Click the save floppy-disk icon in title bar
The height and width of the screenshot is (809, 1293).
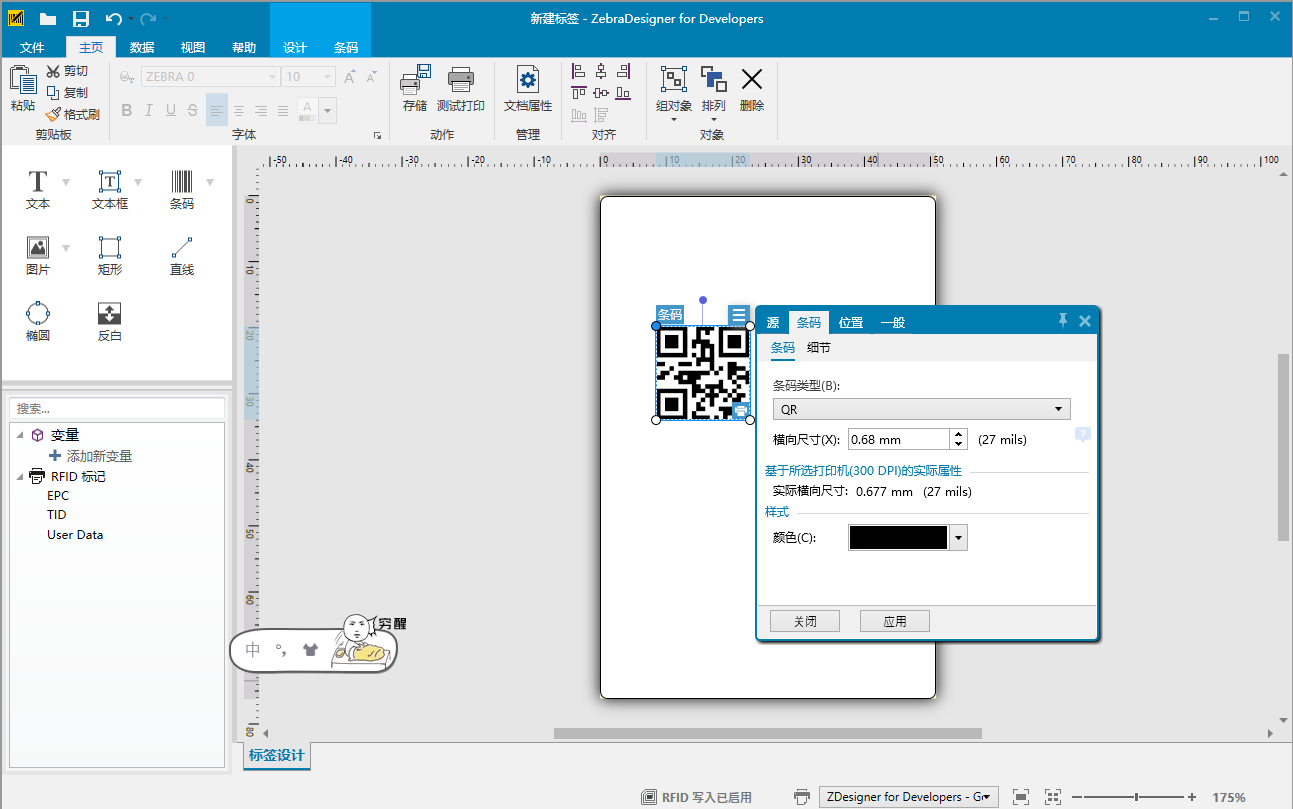pyautogui.click(x=81, y=19)
